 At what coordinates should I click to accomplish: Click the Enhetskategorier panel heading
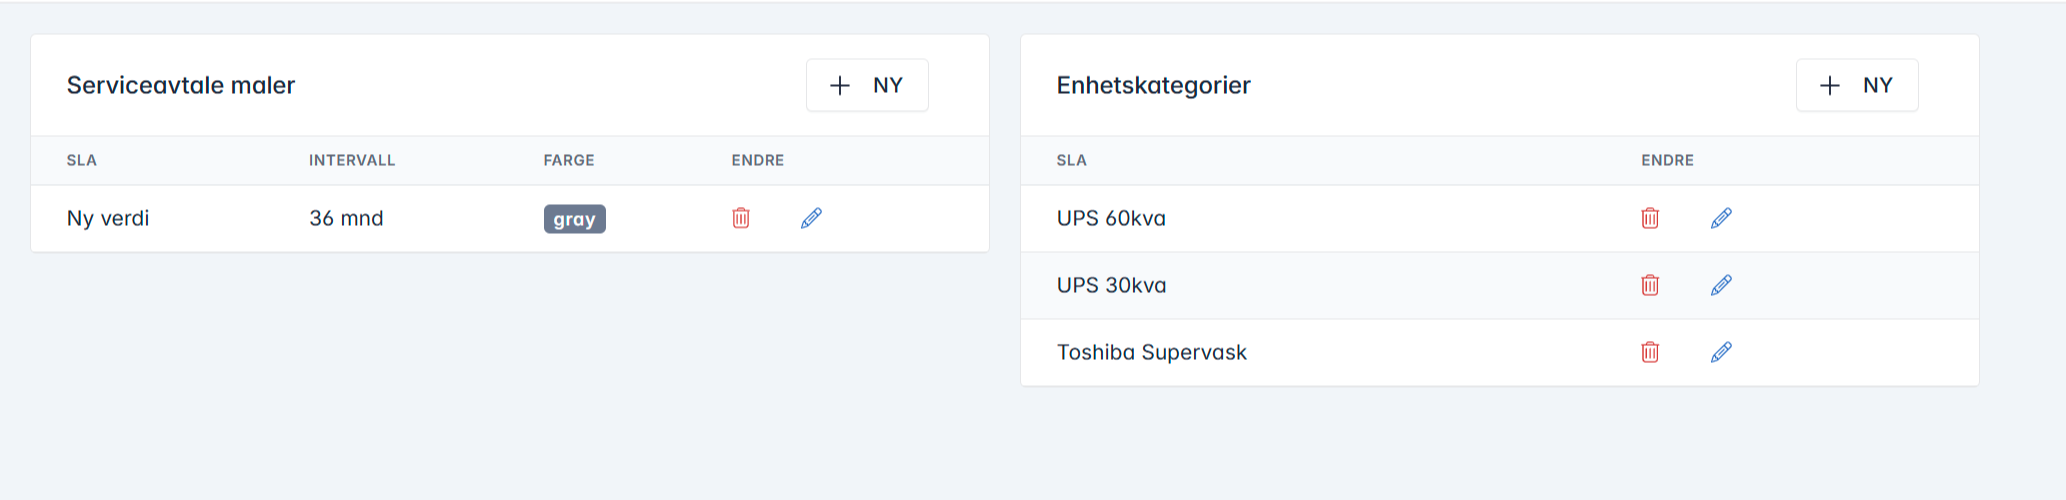pyautogui.click(x=1153, y=85)
